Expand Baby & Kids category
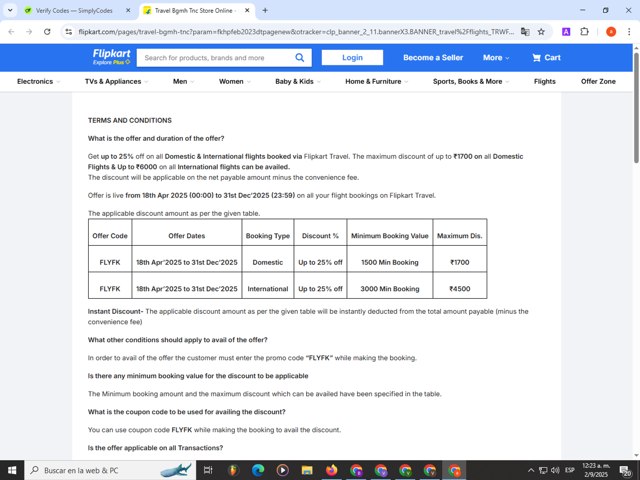The image size is (640, 480). 298,81
